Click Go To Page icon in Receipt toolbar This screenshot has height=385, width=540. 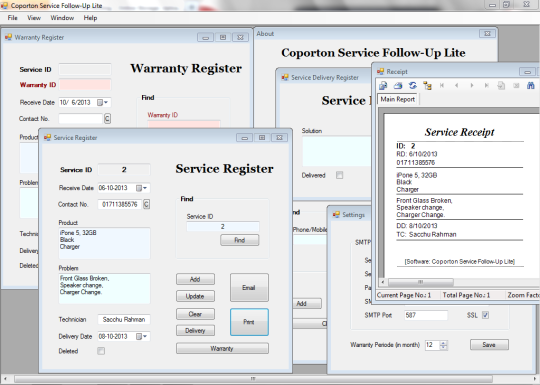pos(501,85)
